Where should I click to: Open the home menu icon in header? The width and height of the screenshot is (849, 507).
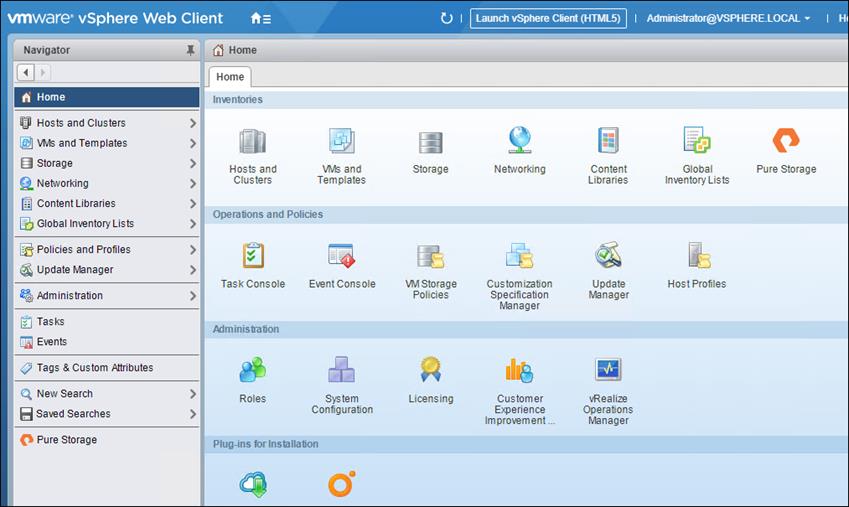[260, 18]
